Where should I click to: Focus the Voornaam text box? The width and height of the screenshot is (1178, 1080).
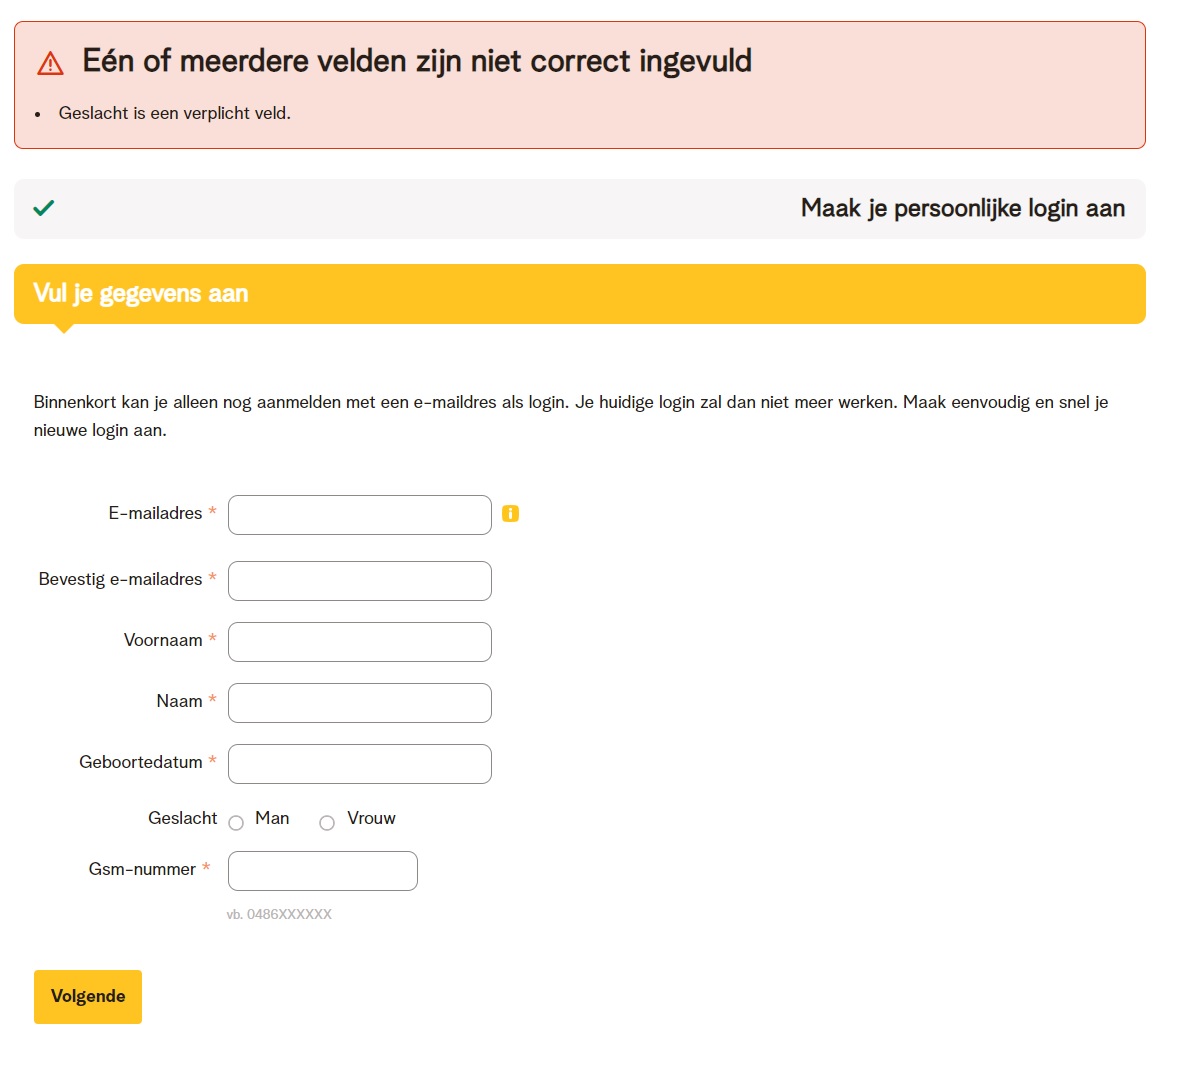(360, 642)
